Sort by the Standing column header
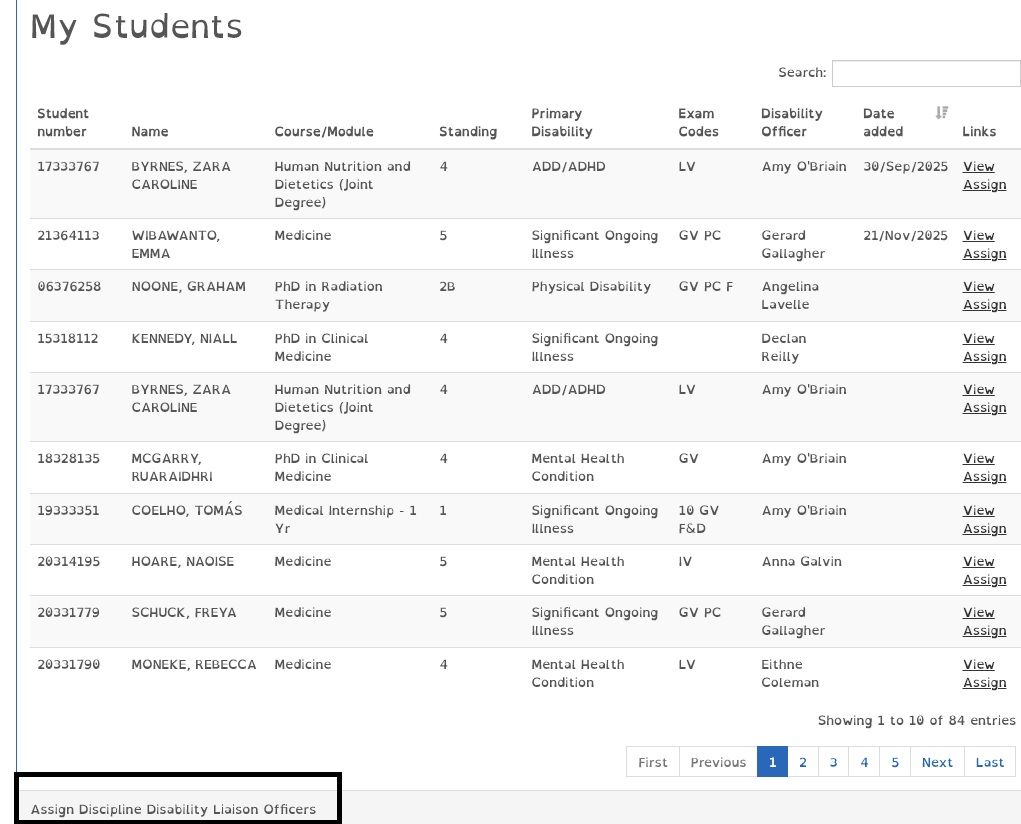Screen dimensions: 1021x824 pyautogui.click(x=467, y=131)
